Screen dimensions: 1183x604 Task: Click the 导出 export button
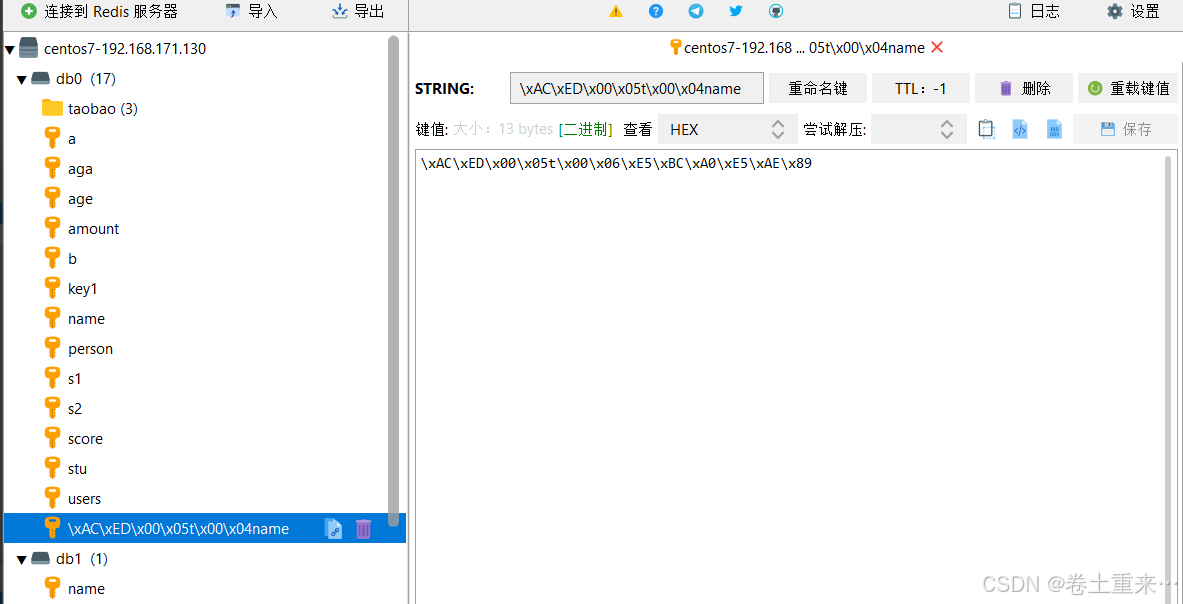click(358, 11)
